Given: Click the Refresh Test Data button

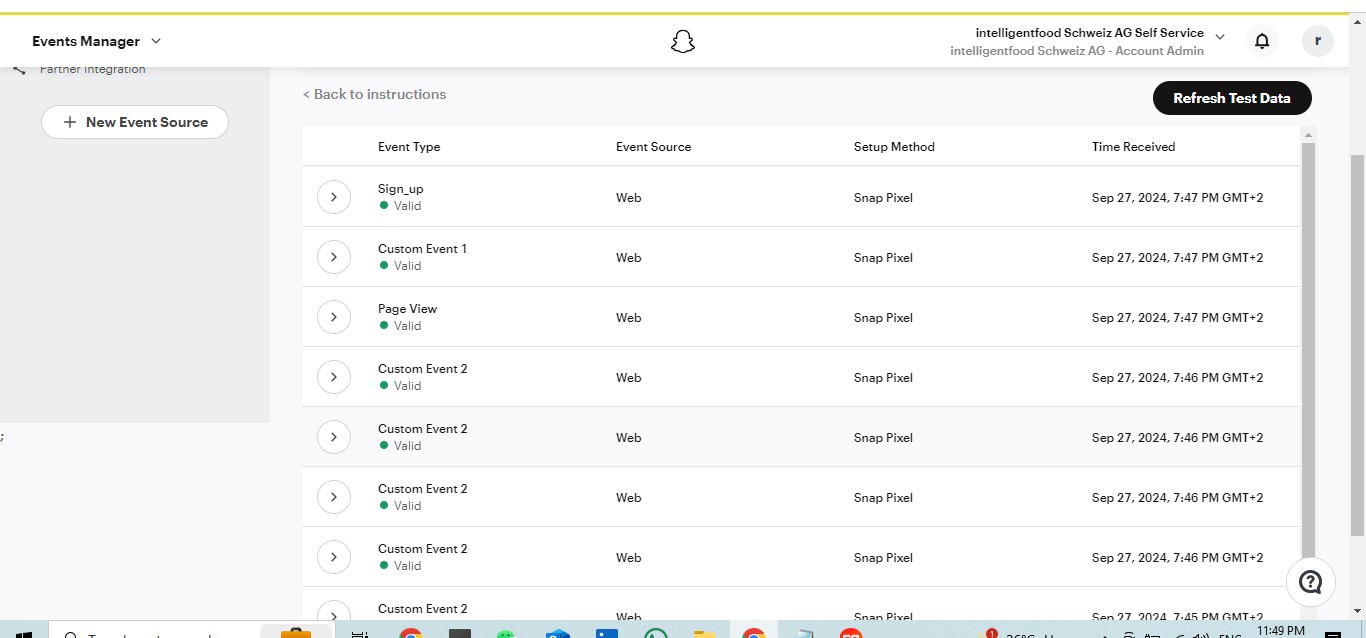Looking at the screenshot, I should [1232, 98].
